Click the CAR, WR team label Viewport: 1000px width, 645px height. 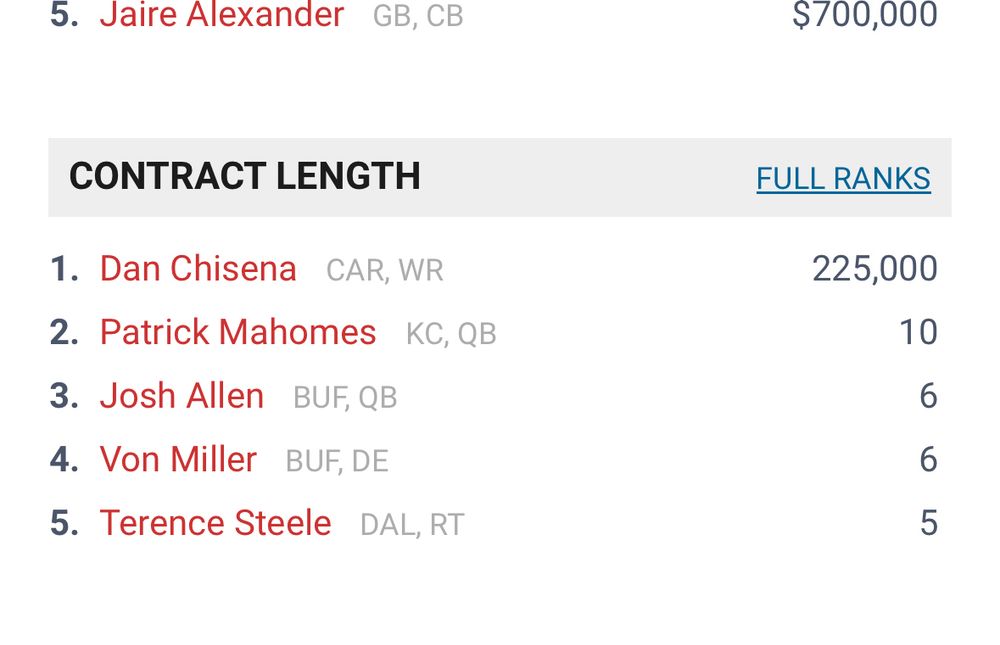pos(385,271)
